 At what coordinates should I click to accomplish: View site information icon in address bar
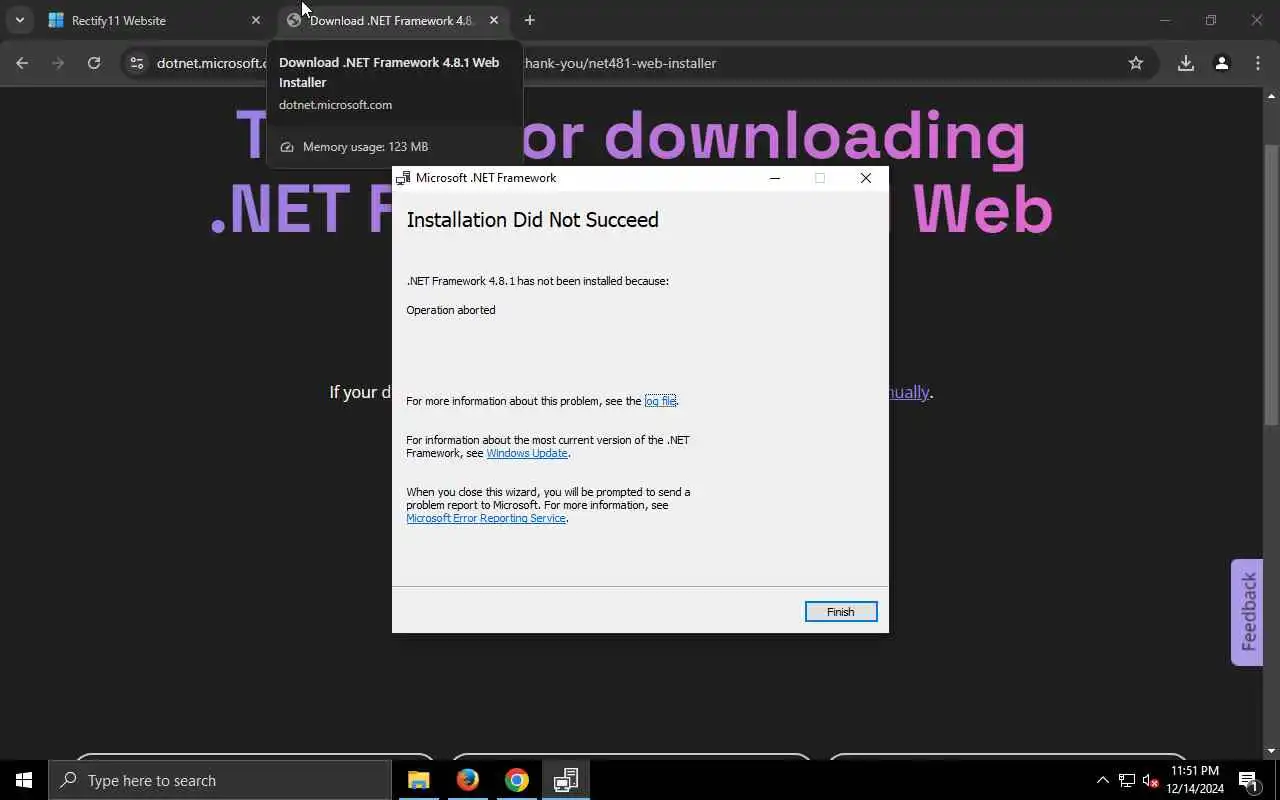[x=137, y=63]
